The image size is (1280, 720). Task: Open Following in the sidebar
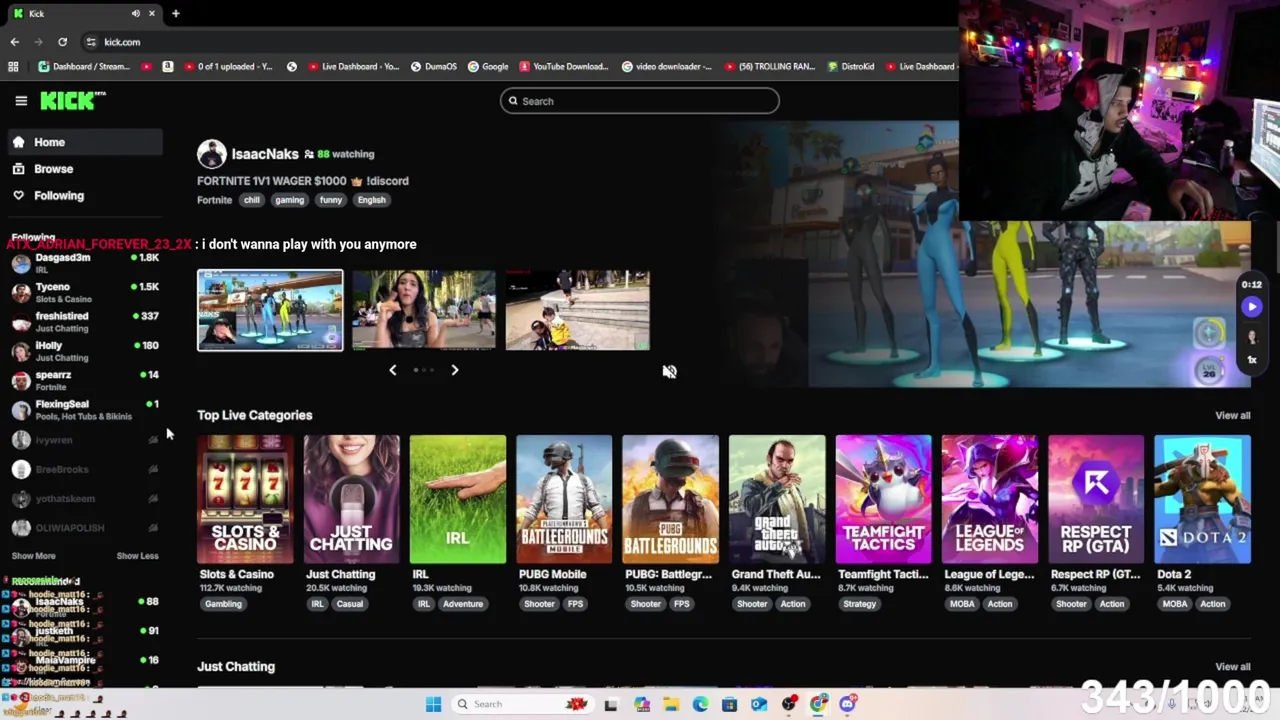(x=85, y=196)
